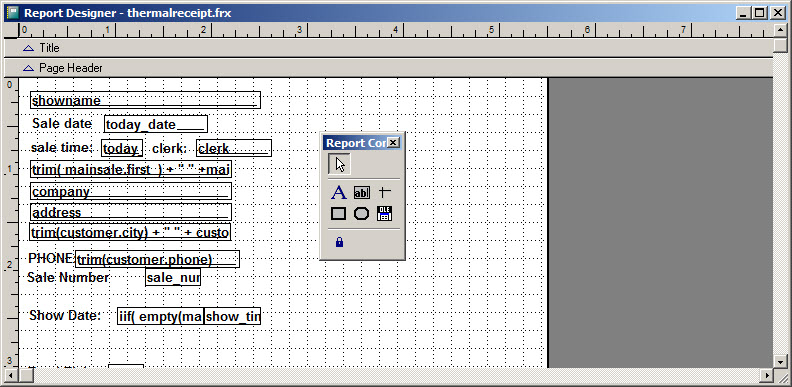This screenshot has height=387, width=792.
Task: Toggle the Button Lock padlock icon
Action: [339, 242]
